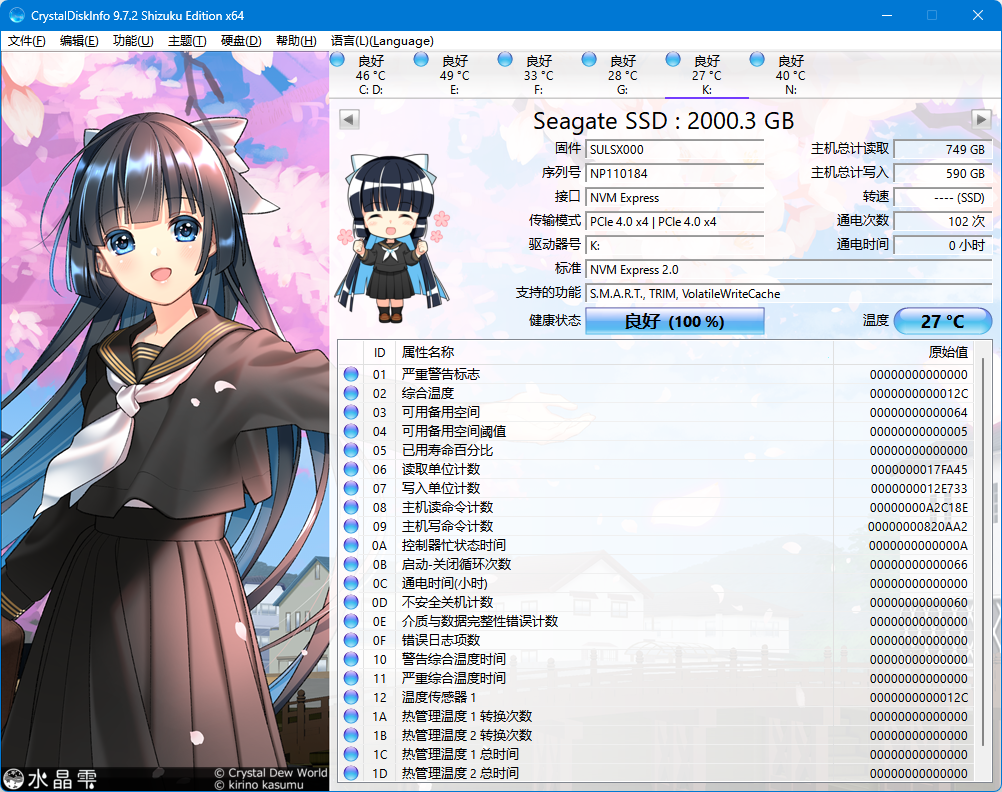Select the 错误日志项数 attribute row
Screen dimensions: 1002x792
pyautogui.click(x=656, y=640)
